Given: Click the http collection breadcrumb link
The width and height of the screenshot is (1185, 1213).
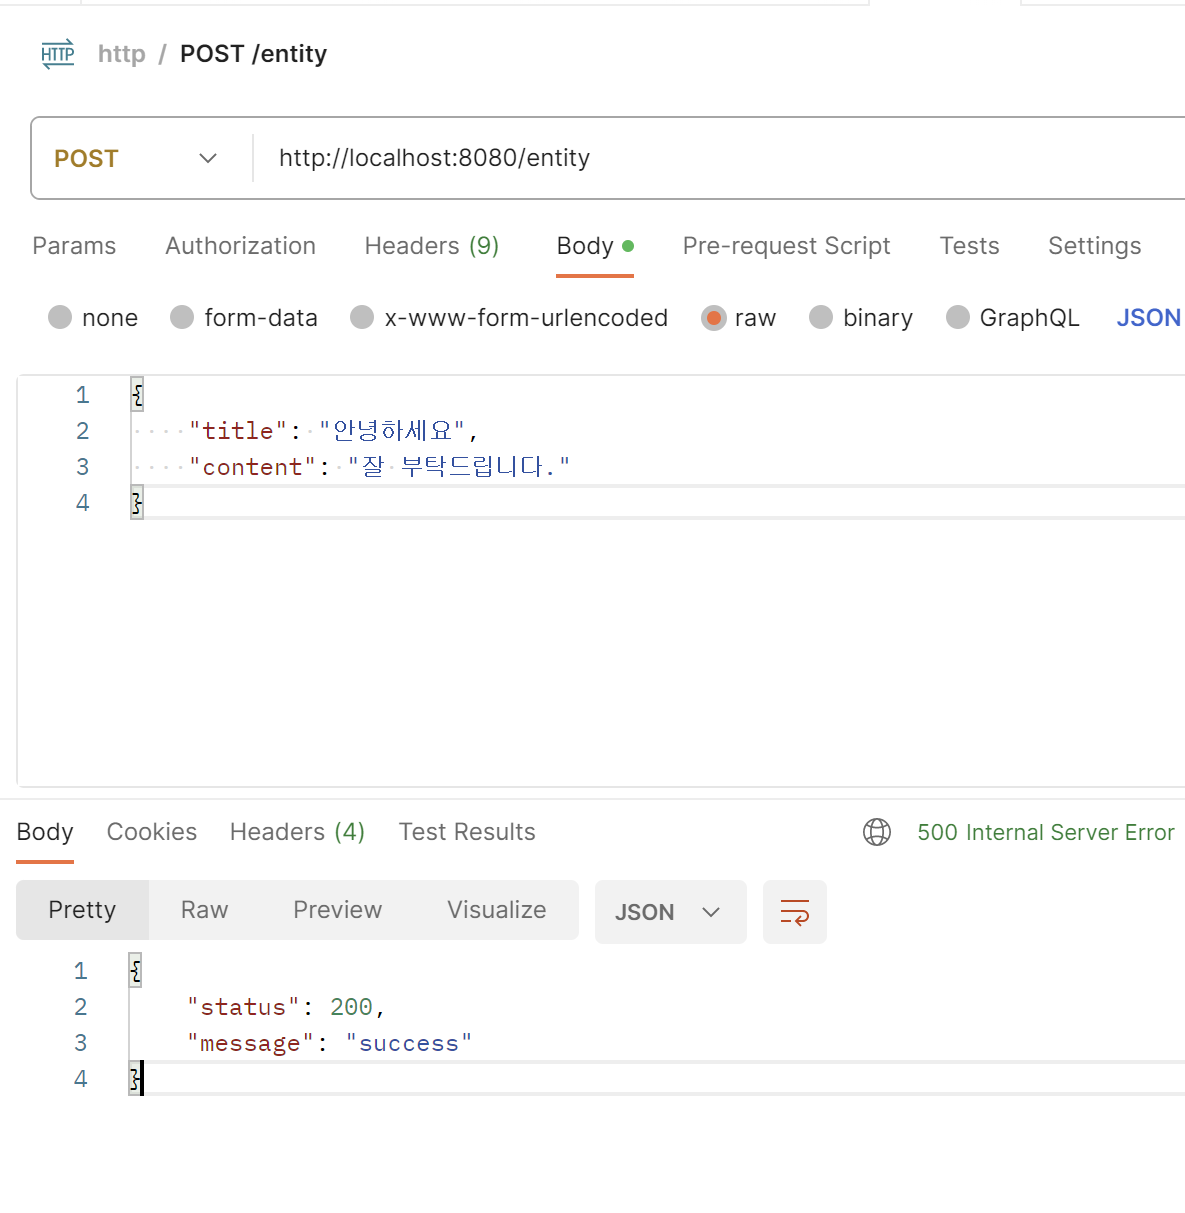Looking at the screenshot, I should click(x=122, y=54).
